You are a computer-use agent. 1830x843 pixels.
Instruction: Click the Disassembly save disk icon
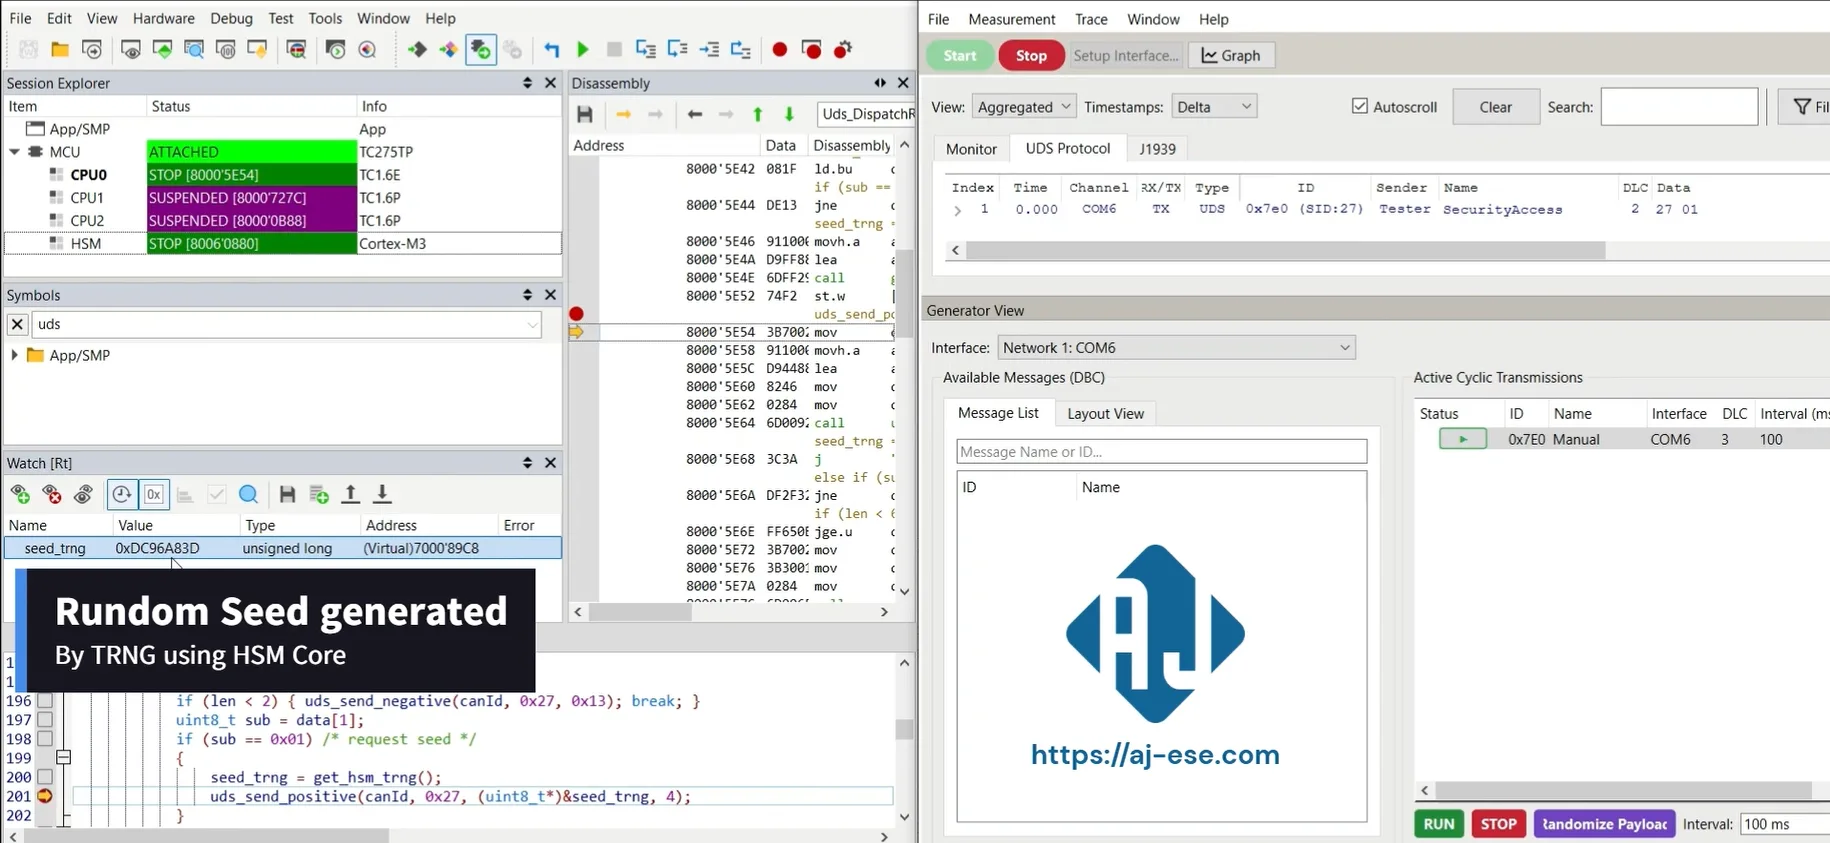coord(585,114)
